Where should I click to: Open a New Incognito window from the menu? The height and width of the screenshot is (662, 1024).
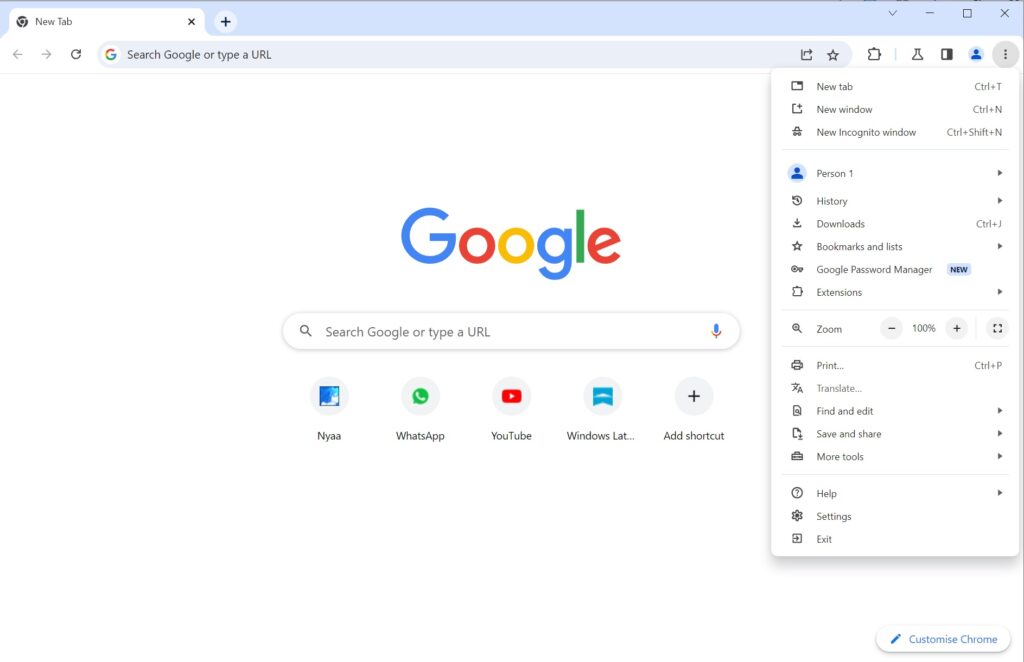click(865, 131)
